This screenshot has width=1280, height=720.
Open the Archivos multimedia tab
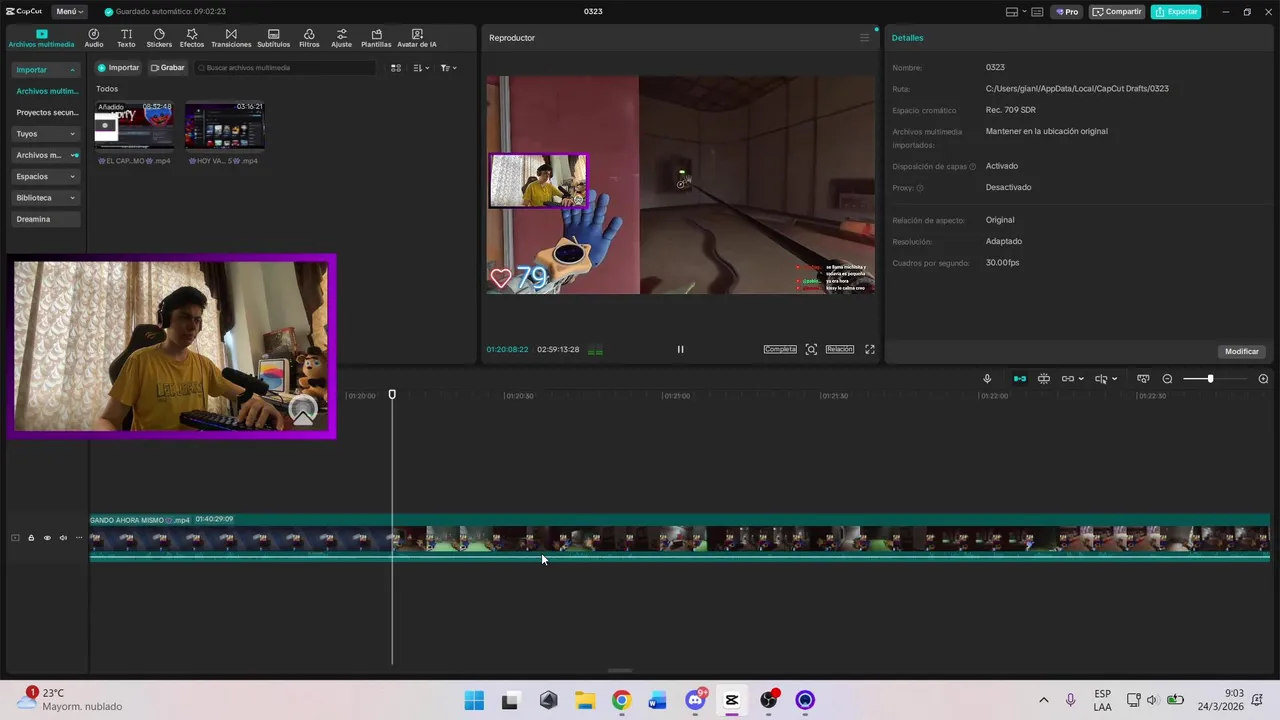(41, 38)
